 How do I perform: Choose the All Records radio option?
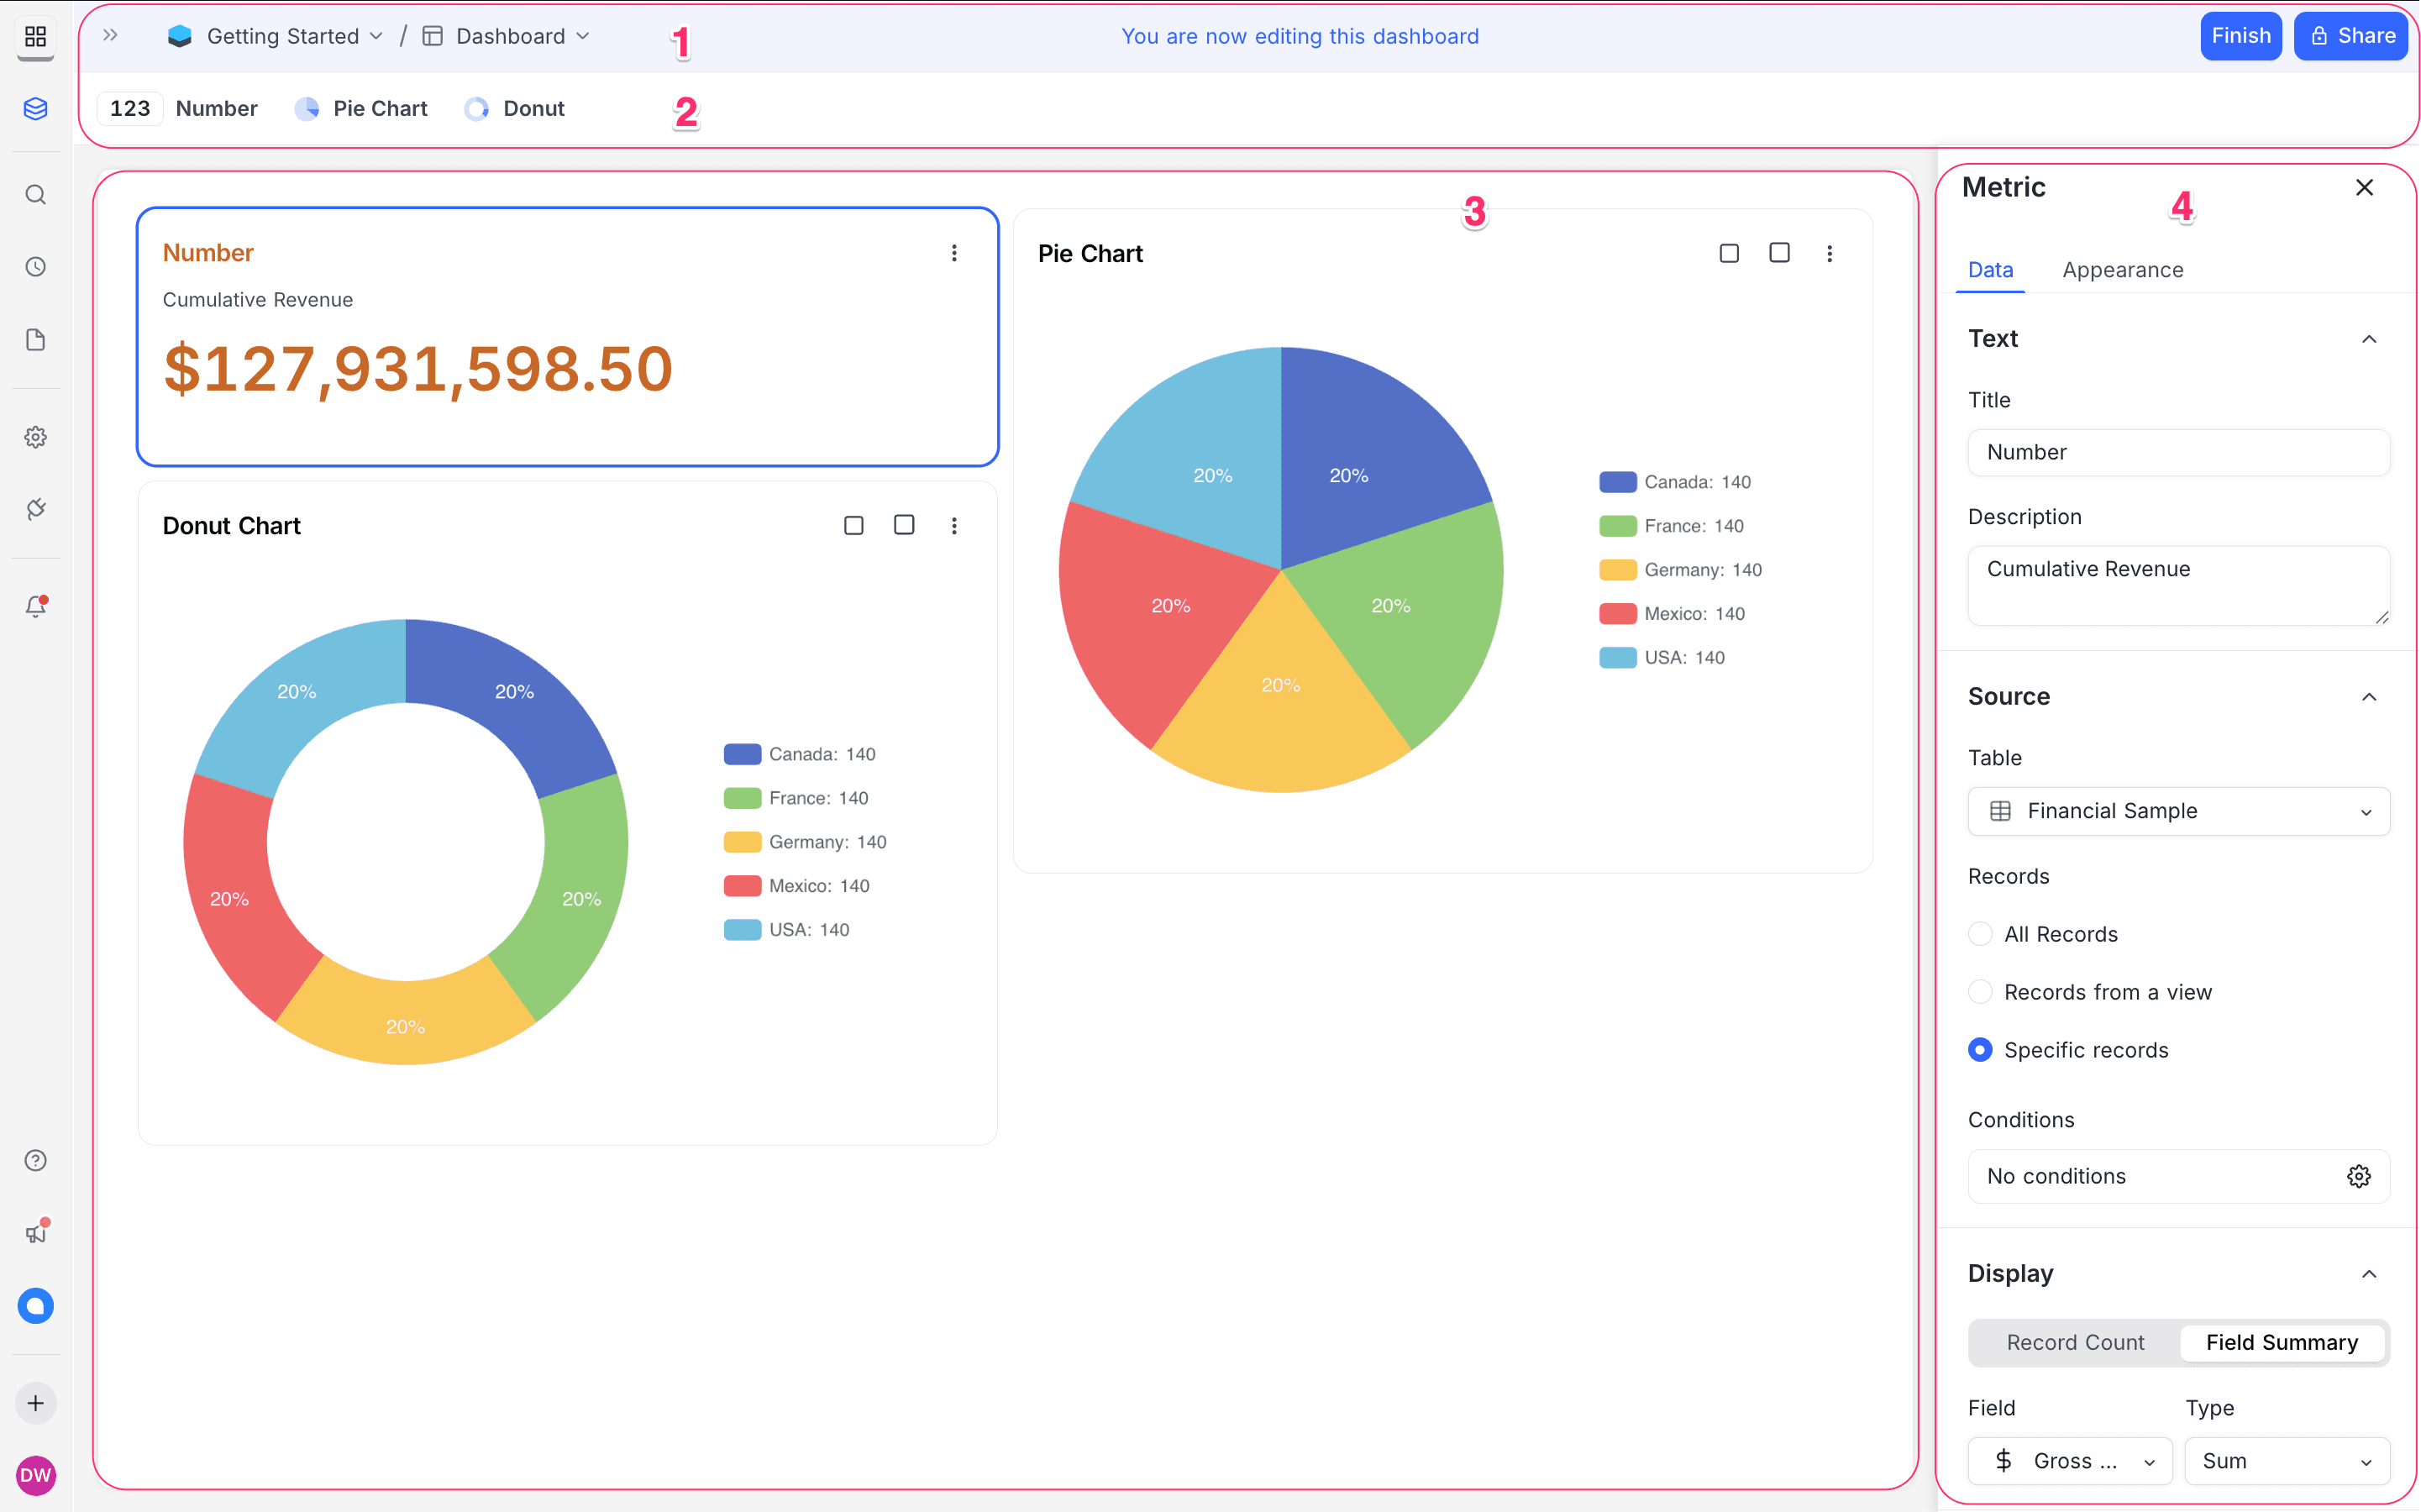[x=1981, y=933]
